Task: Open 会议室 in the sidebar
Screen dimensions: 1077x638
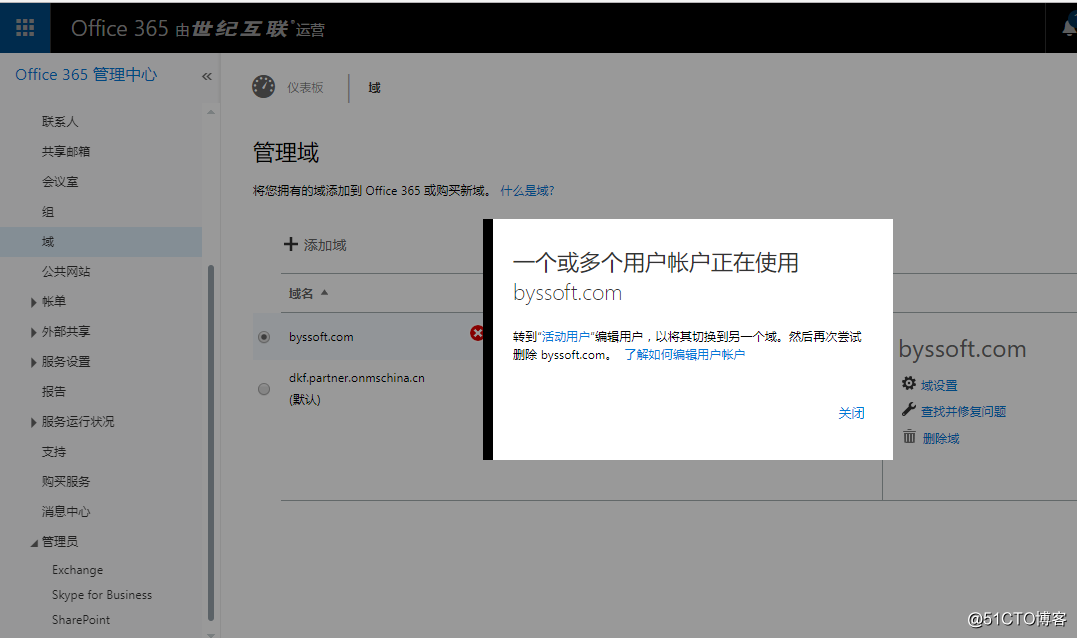Action: [x=60, y=182]
